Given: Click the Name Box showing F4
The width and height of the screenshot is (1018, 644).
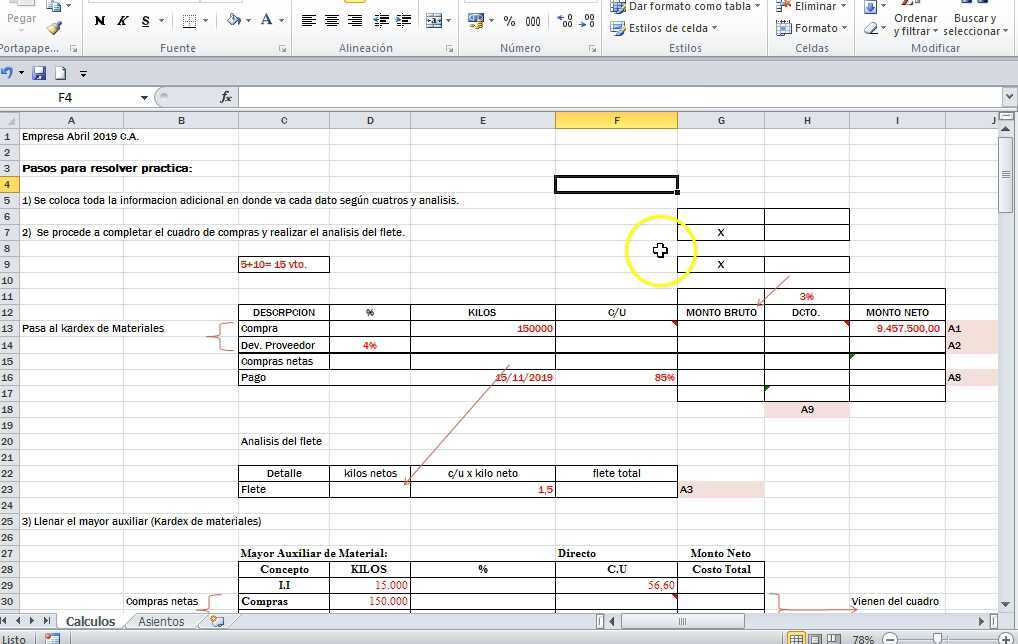Looking at the screenshot, I should 65,97.
